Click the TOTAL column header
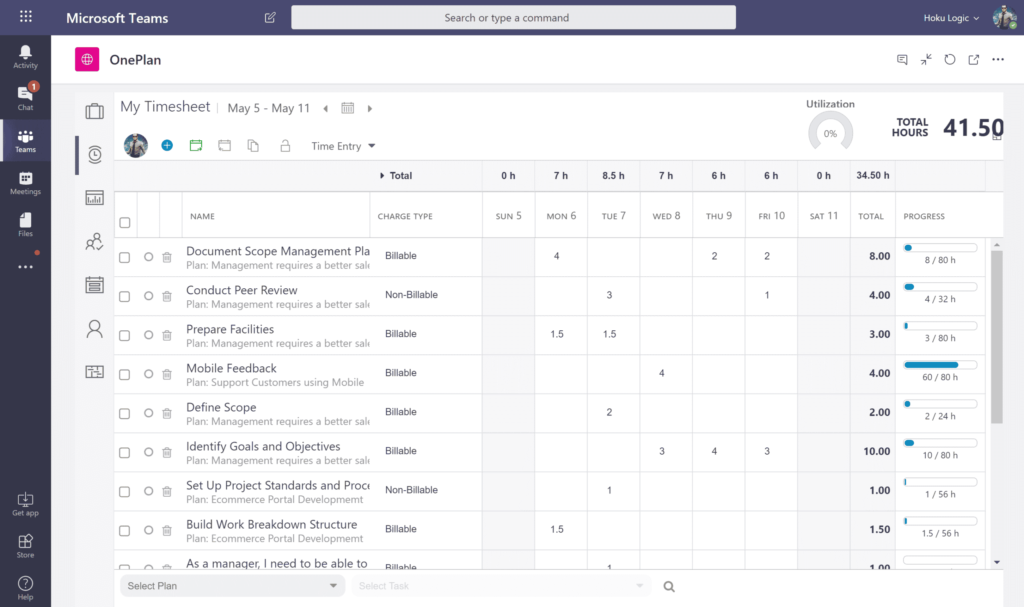1024x607 pixels. [x=871, y=216]
